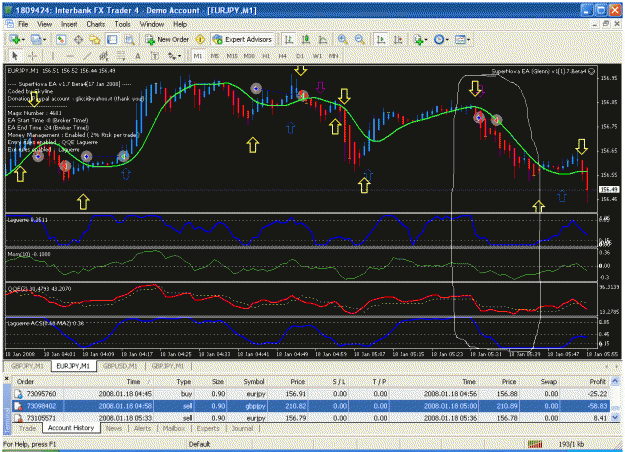Select the Fibonacci Retracement tool
625x452 pixels.
coord(121,56)
